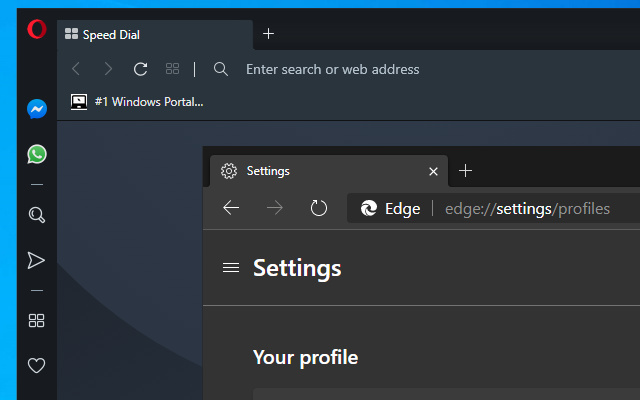This screenshot has width=640, height=400.
Task: Go forward in Edge
Action: 275,208
